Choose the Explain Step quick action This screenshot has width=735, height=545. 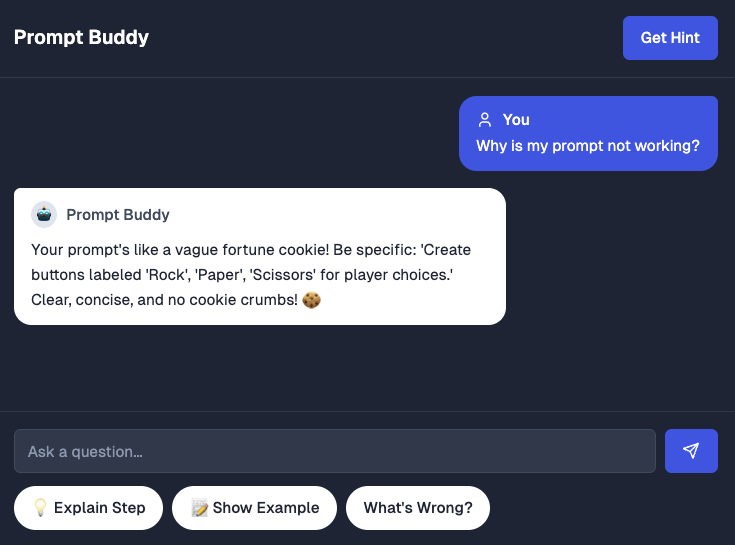(x=89, y=508)
